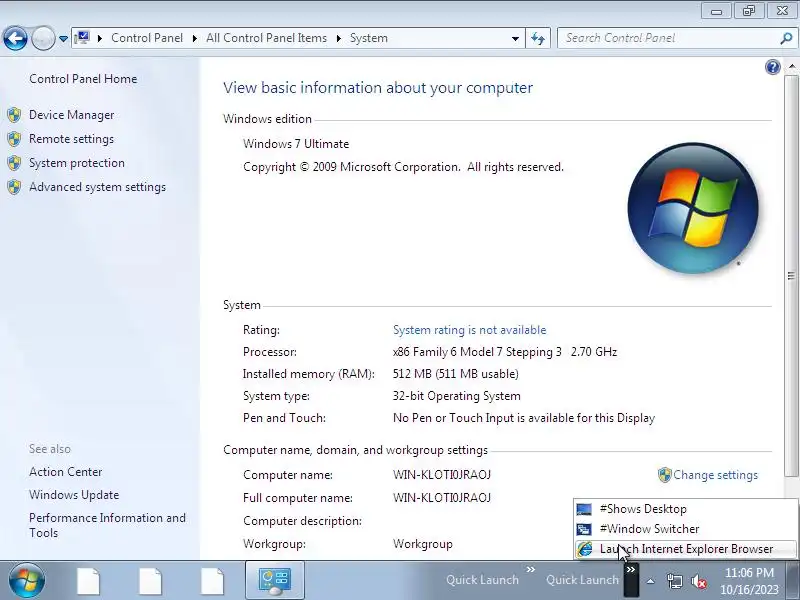Click shield icon beside Change settings
Image resolution: width=800 pixels, height=600 pixels.
pyautogui.click(x=664, y=475)
